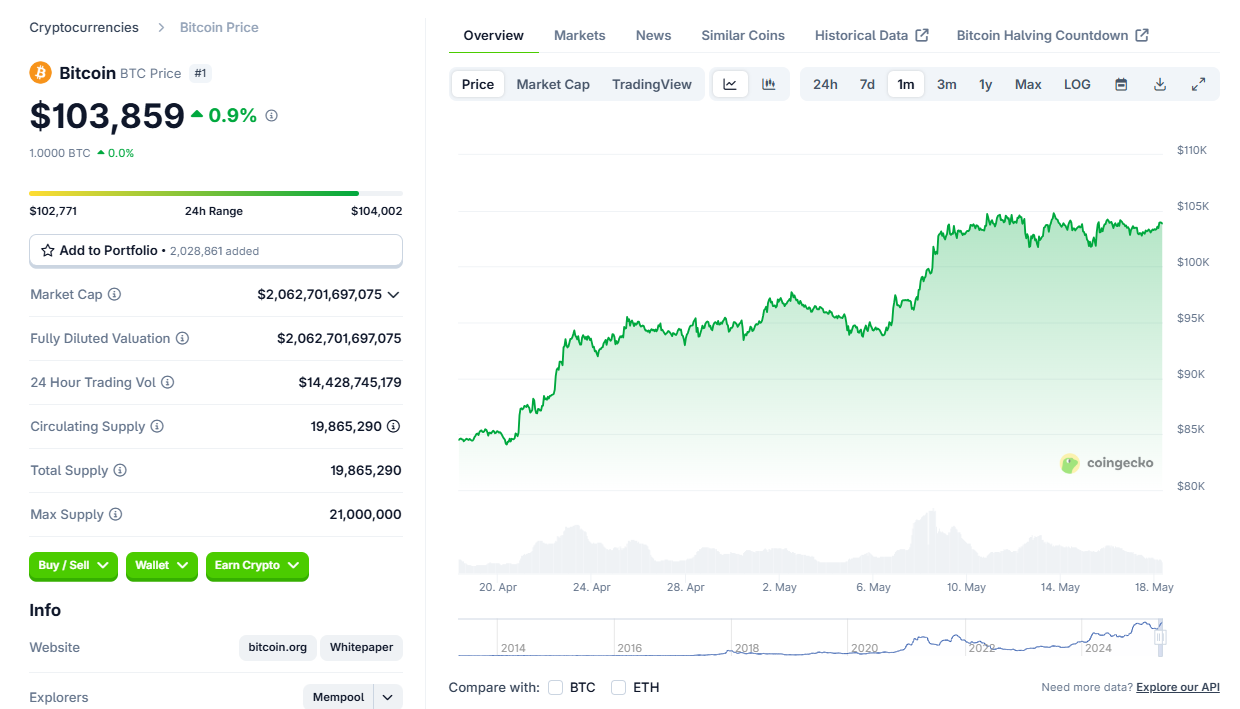This screenshot has width=1240, height=709.
Task: Tick the ETH compare checkbox
Action: click(x=618, y=688)
